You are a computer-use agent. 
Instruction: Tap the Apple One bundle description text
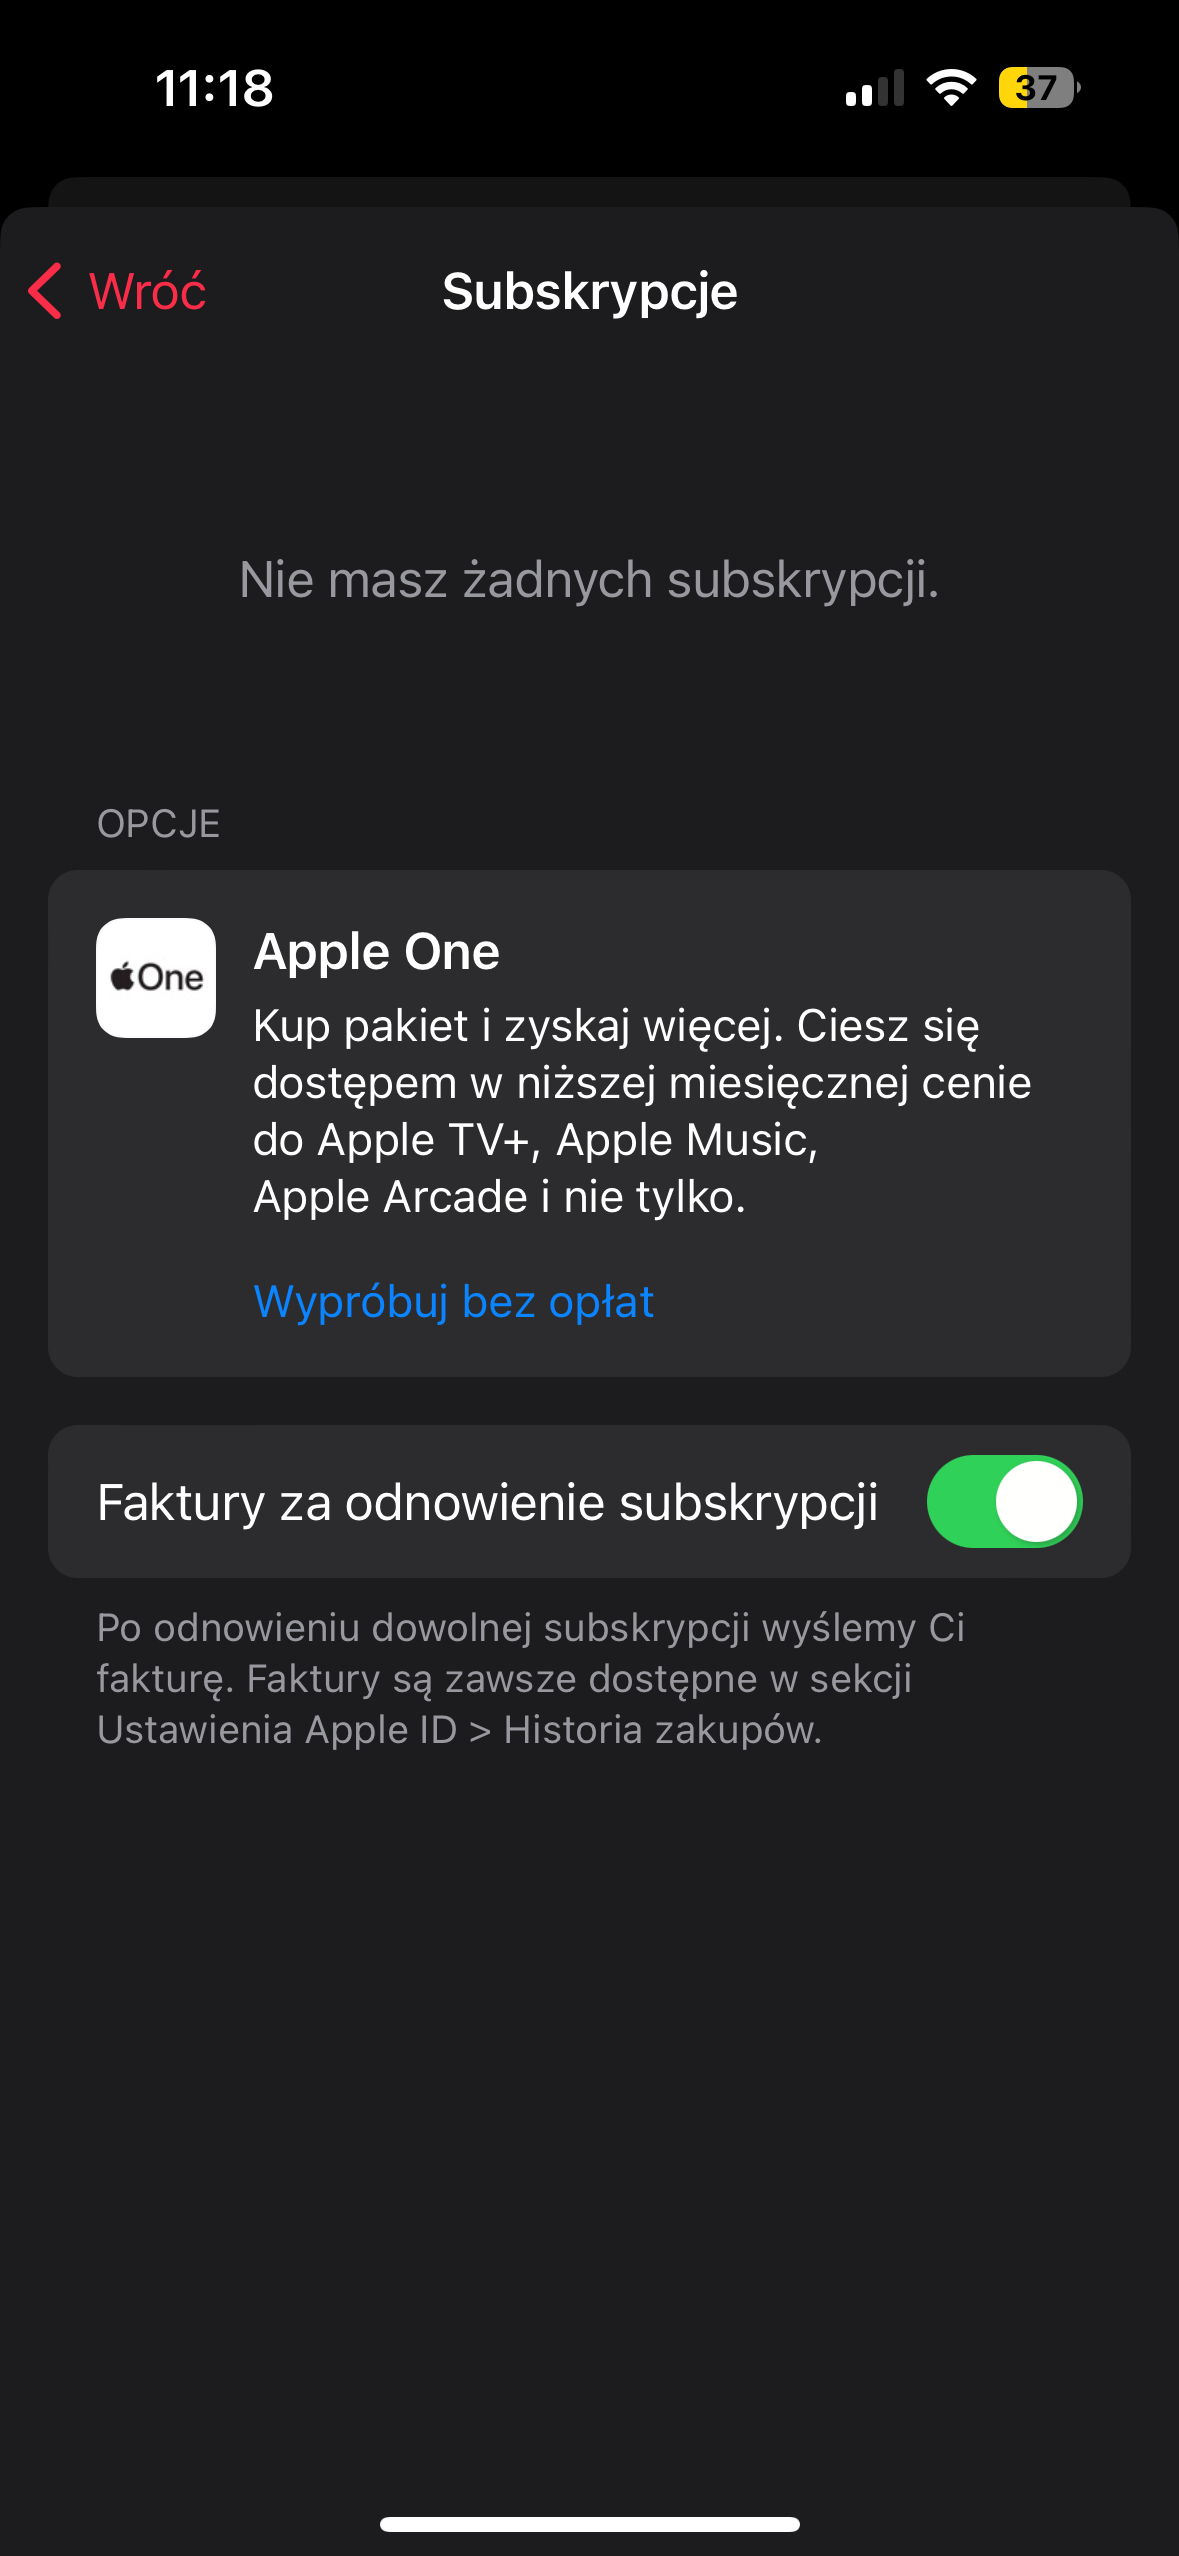click(x=640, y=1111)
